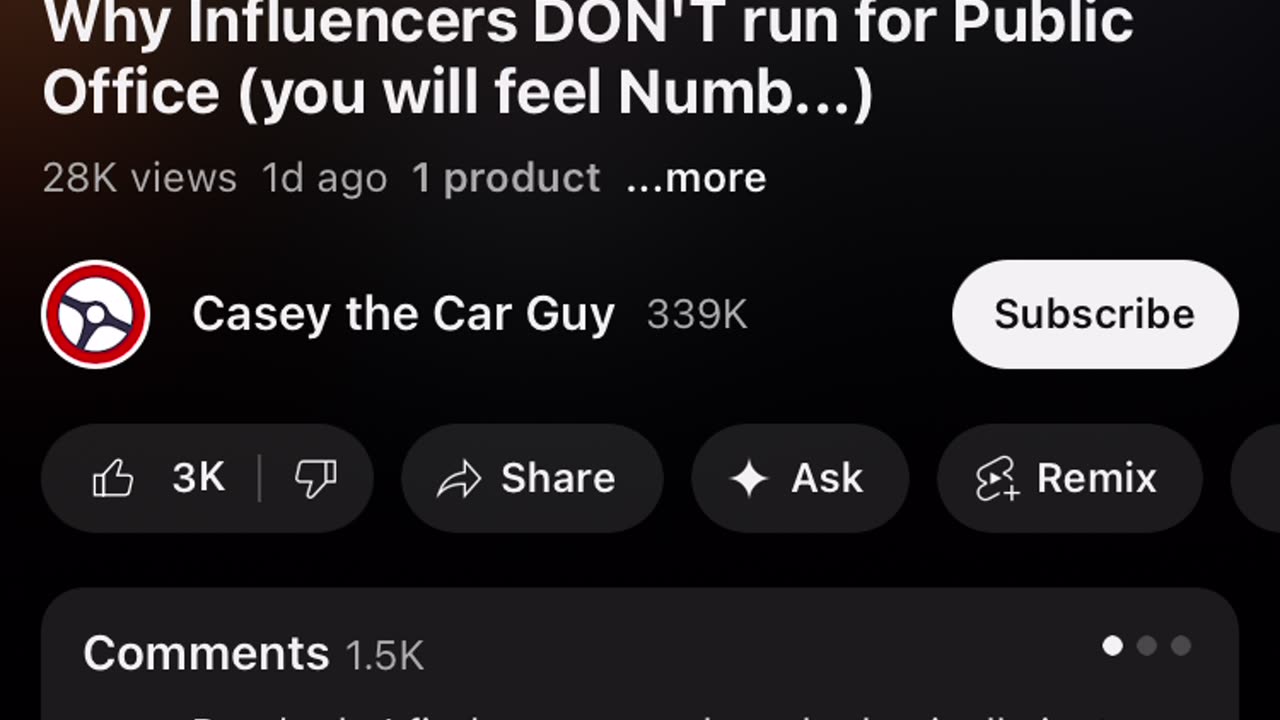Viewport: 1280px width, 720px height.
Task: Select the second comments carousel dot
Action: click(x=1147, y=646)
